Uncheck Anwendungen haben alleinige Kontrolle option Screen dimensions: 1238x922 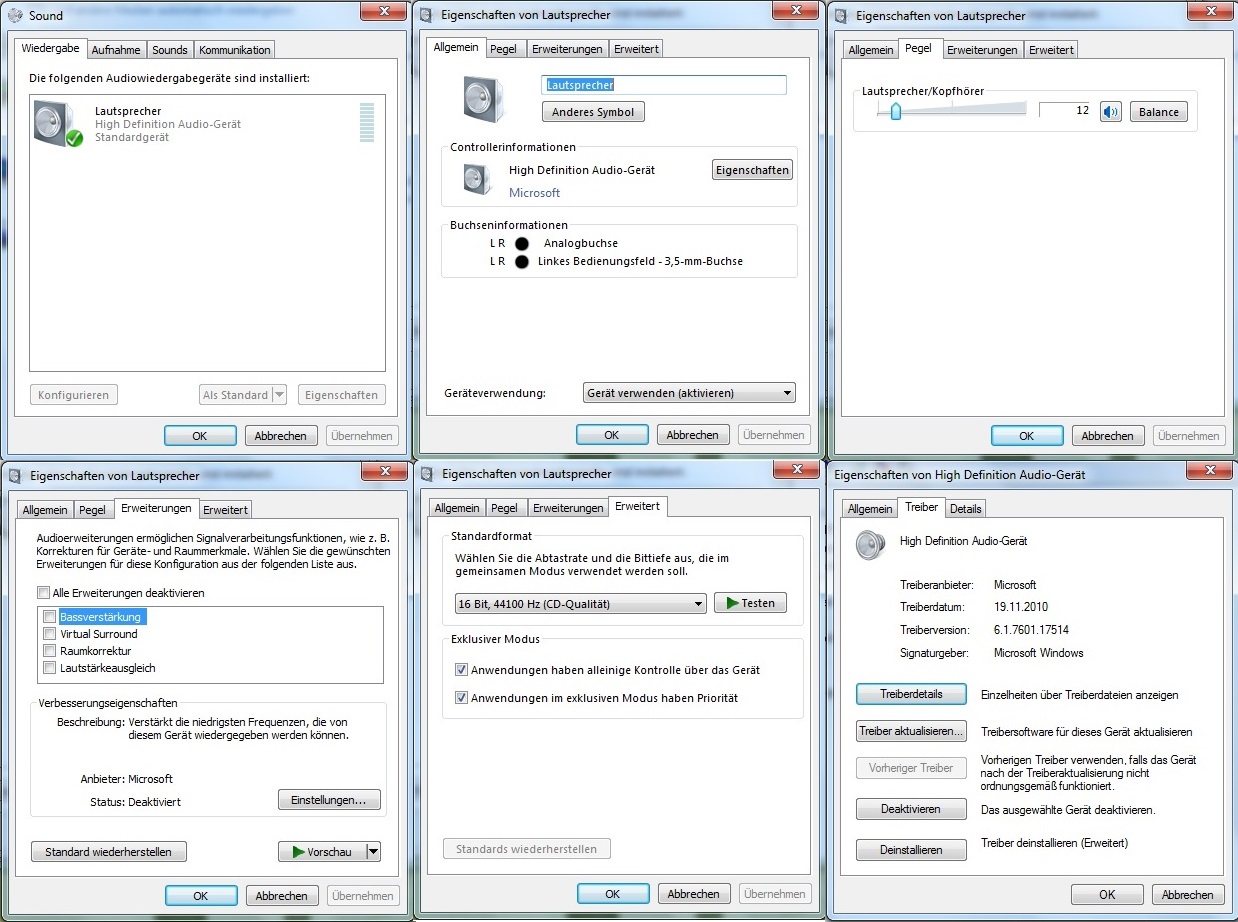[461, 670]
